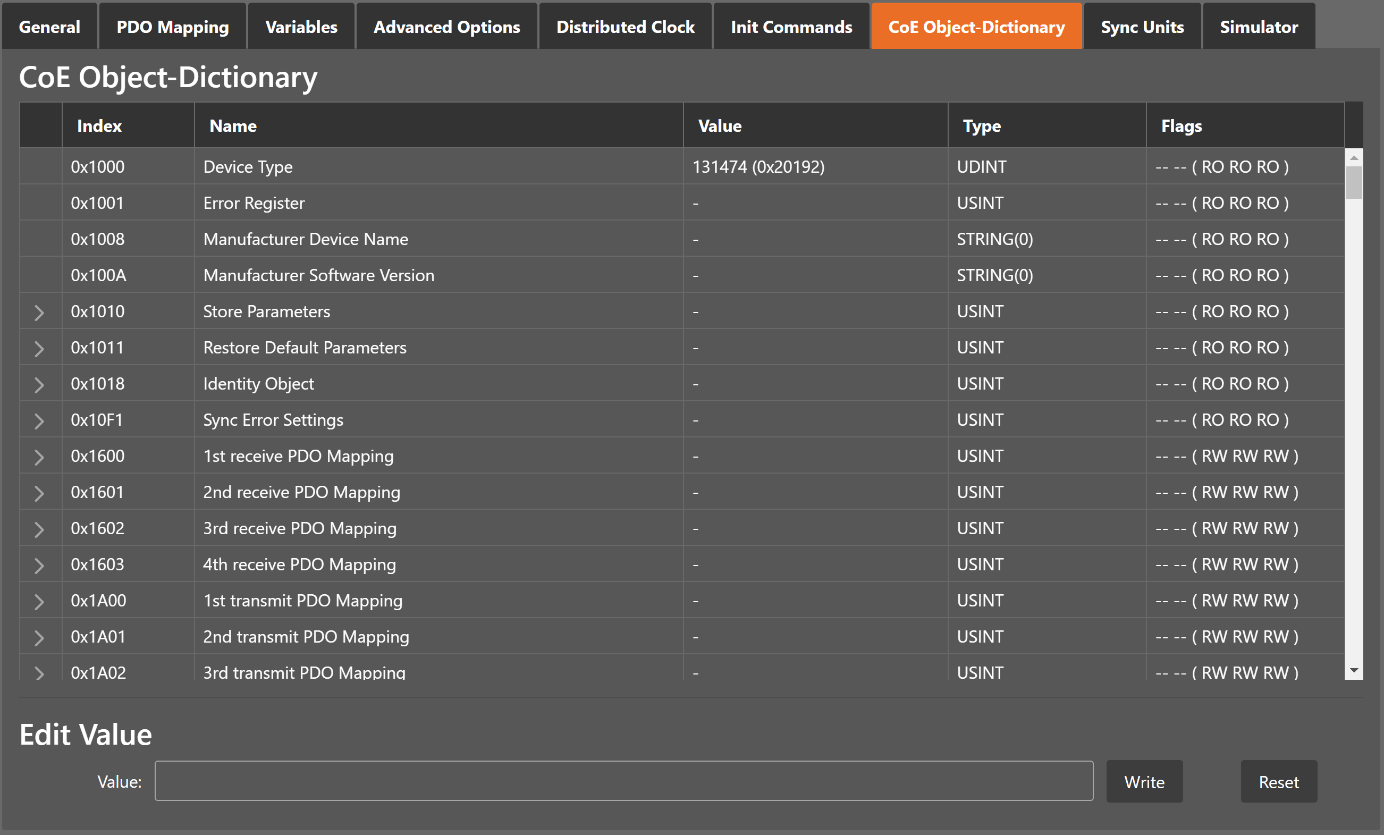Expand the 0x1018 Identity Object row

point(40,384)
